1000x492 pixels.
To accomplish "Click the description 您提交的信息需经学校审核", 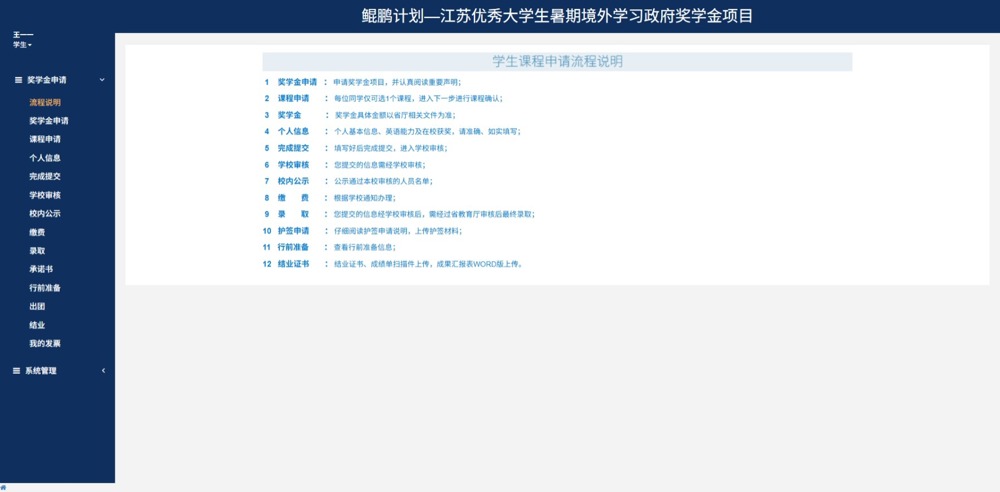I will point(379,165).
